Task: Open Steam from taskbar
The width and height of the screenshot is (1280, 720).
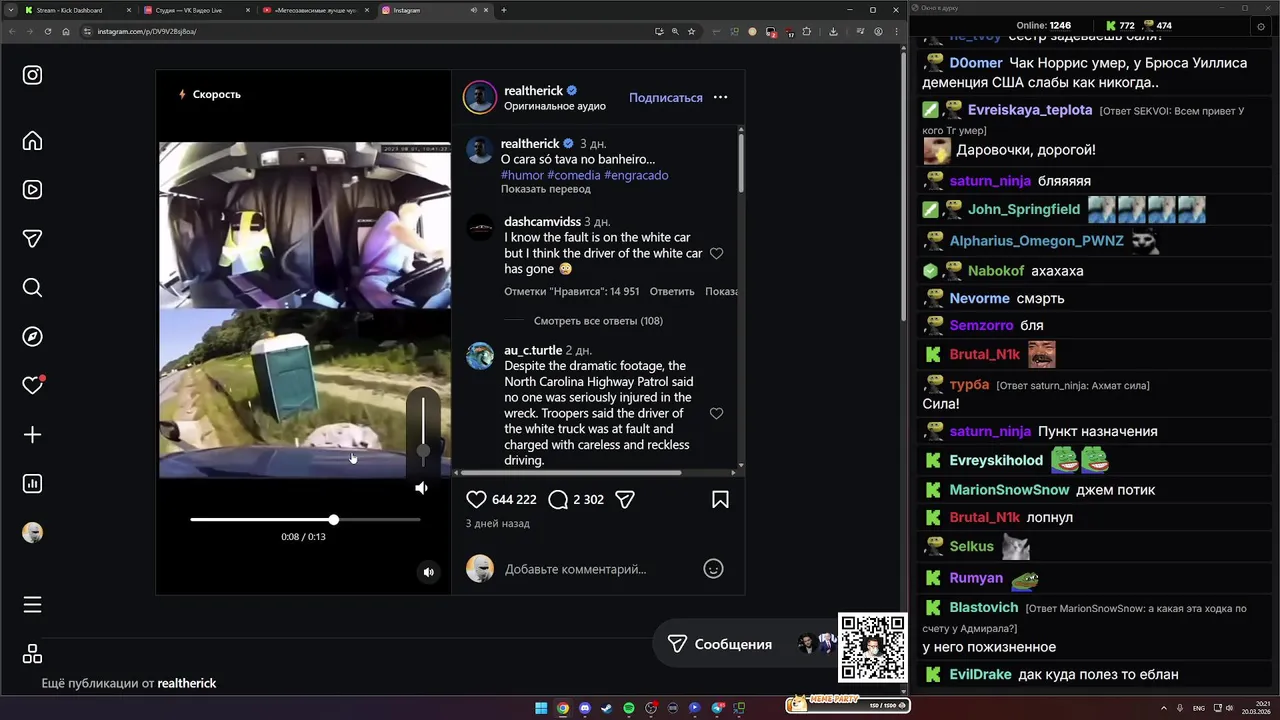Action: (607, 708)
